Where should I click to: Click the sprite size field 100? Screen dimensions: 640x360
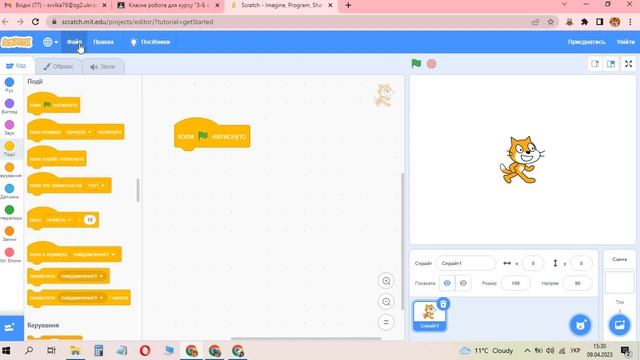point(516,283)
